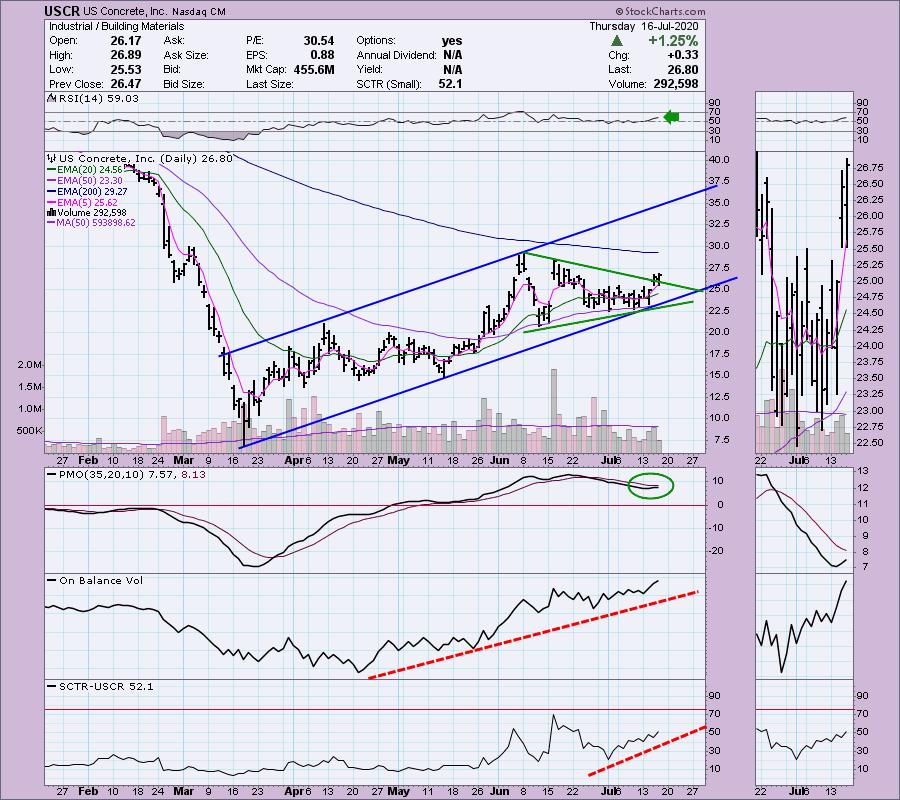Click the copyright symbol before StockCharts.com
Screen dimensions: 900x800
tap(619, 11)
